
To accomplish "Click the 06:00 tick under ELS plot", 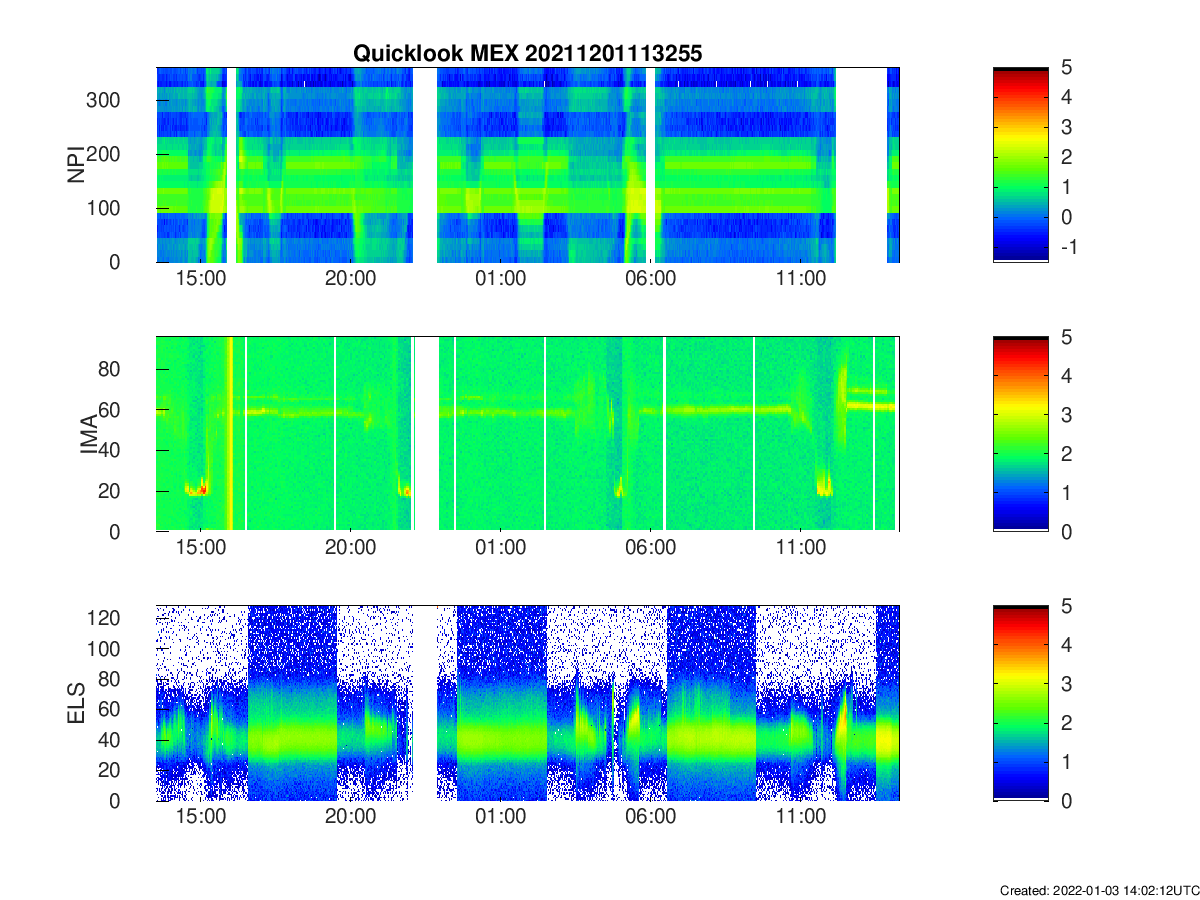I will [x=650, y=818].
